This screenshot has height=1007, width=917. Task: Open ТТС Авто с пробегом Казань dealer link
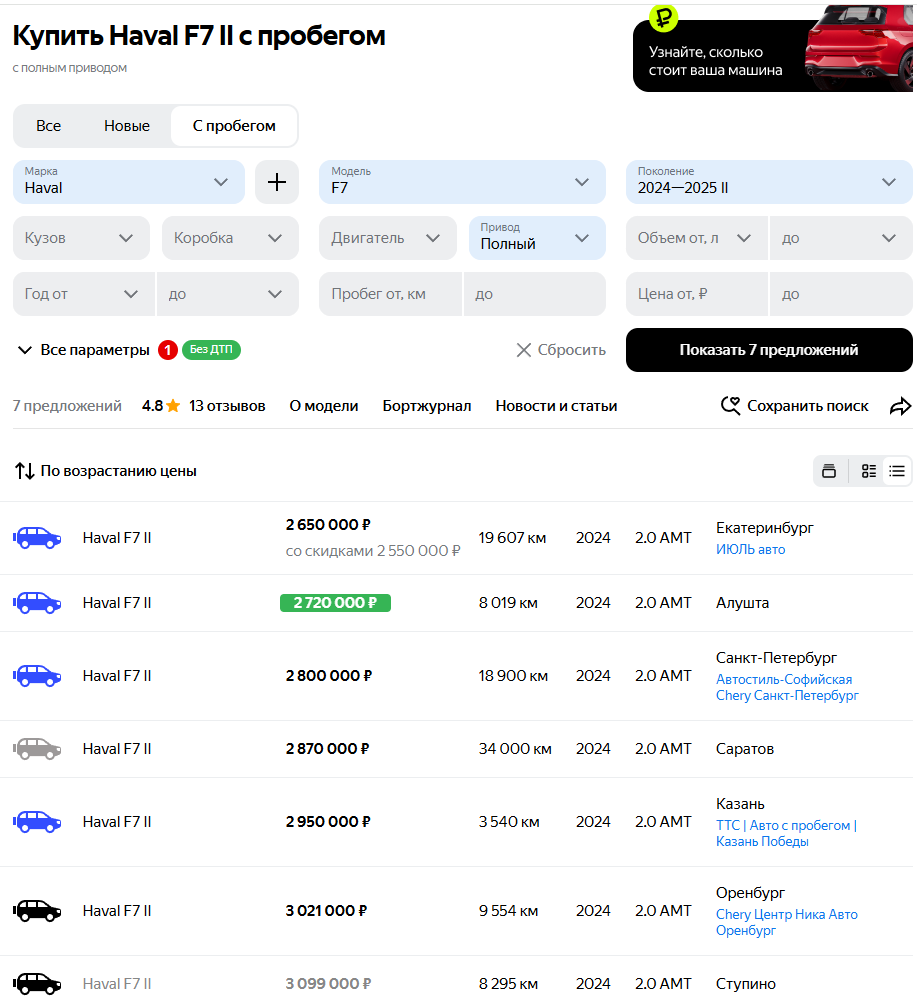[x=787, y=834]
